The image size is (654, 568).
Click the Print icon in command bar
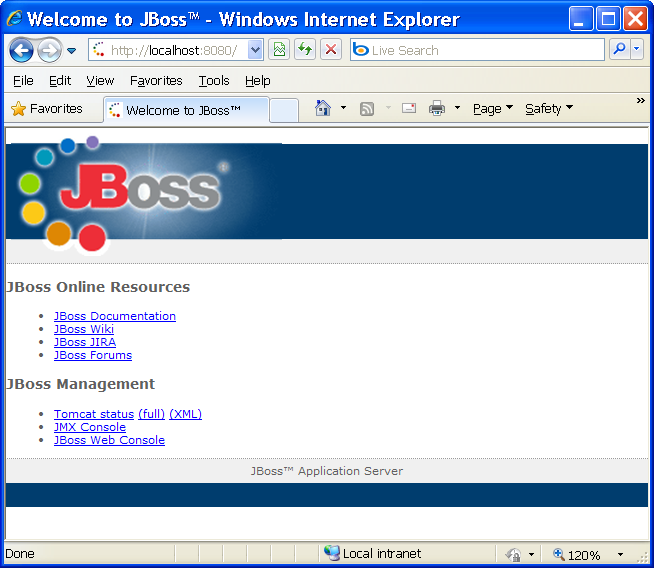click(x=437, y=109)
